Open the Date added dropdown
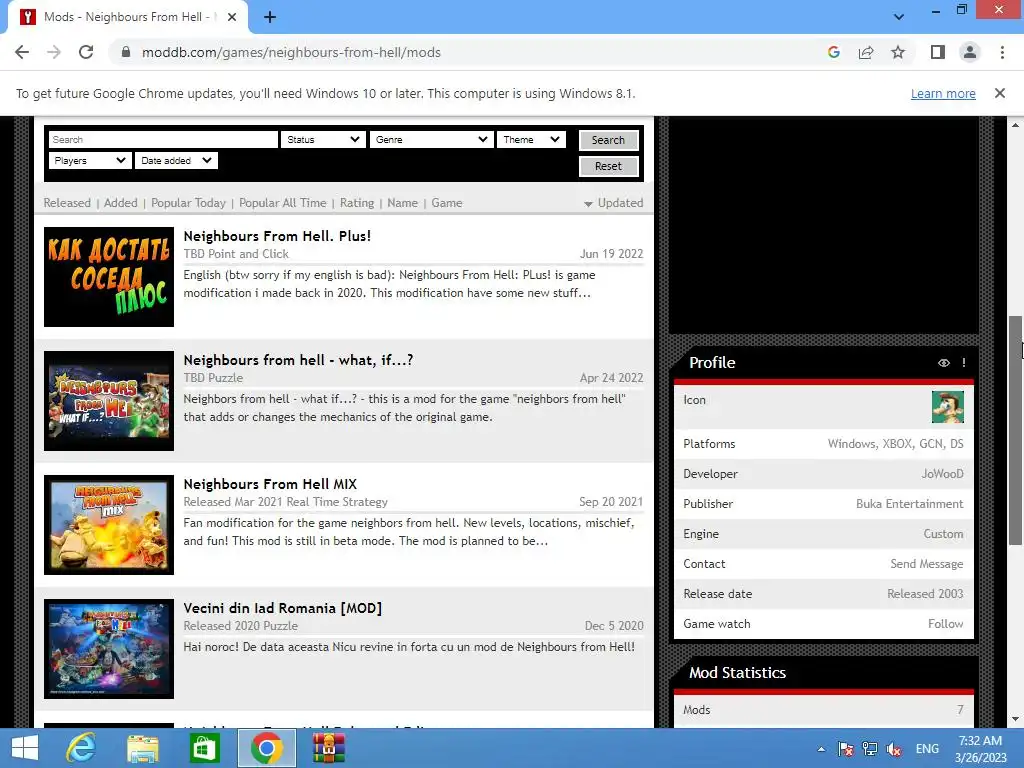The image size is (1024, 768). point(176,161)
